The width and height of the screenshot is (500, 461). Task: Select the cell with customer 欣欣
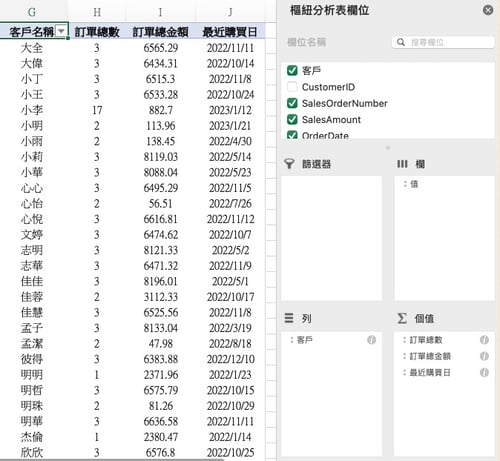pos(32,452)
